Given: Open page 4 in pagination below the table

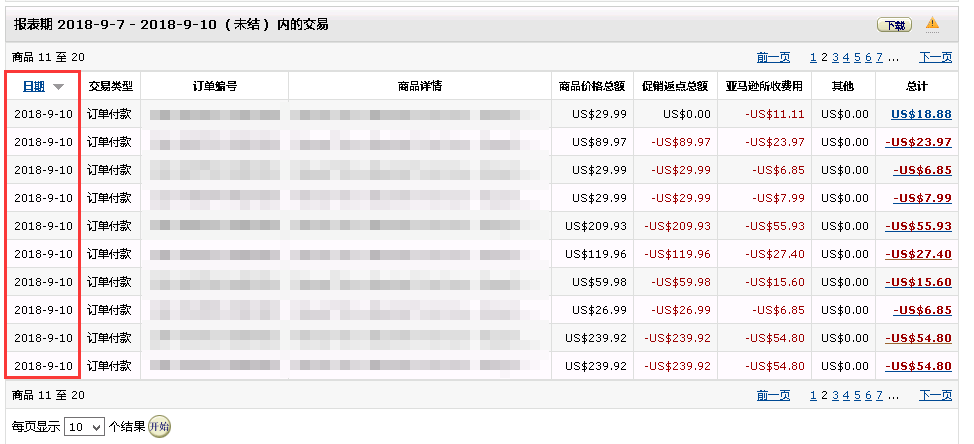Looking at the screenshot, I should (846, 395).
